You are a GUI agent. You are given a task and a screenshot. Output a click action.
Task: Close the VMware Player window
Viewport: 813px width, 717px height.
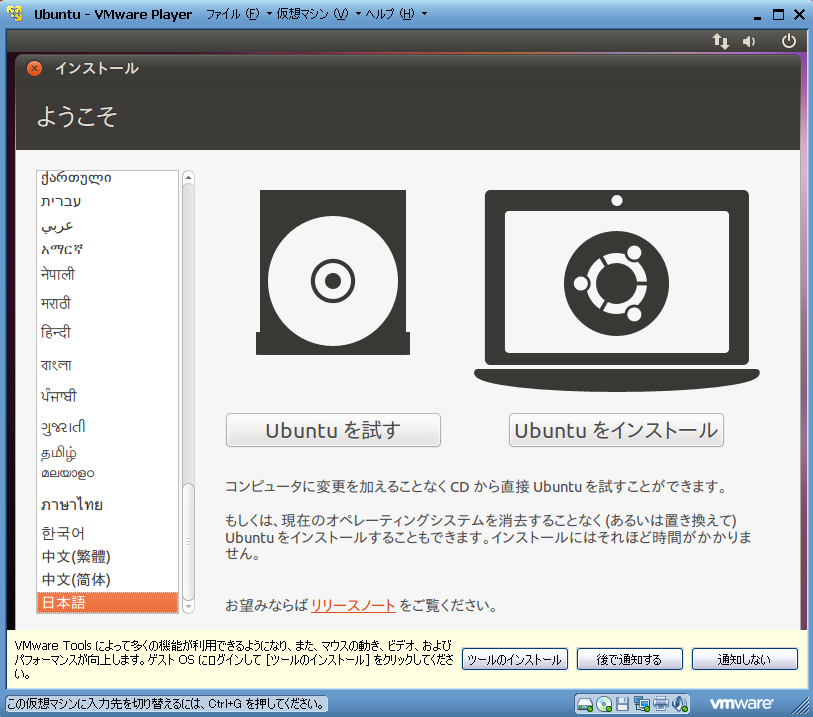point(800,15)
